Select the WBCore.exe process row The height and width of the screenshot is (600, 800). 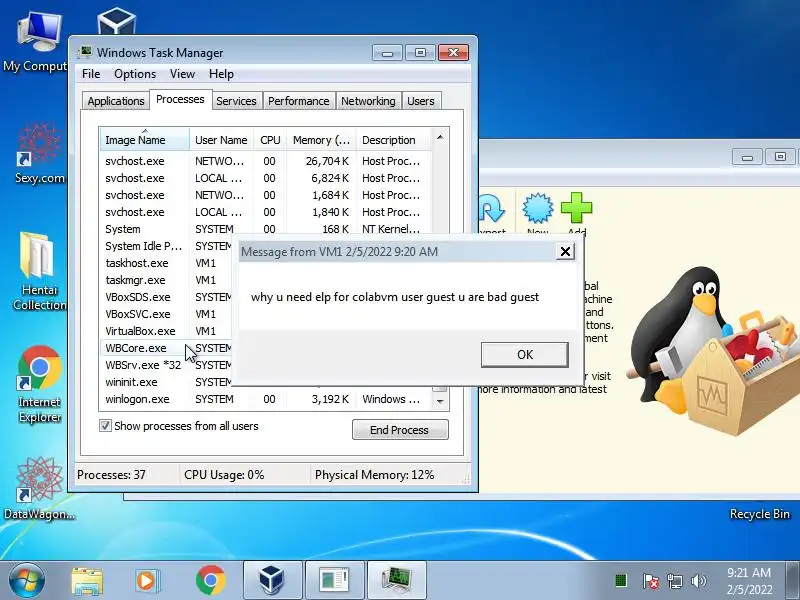pos(166,348)
